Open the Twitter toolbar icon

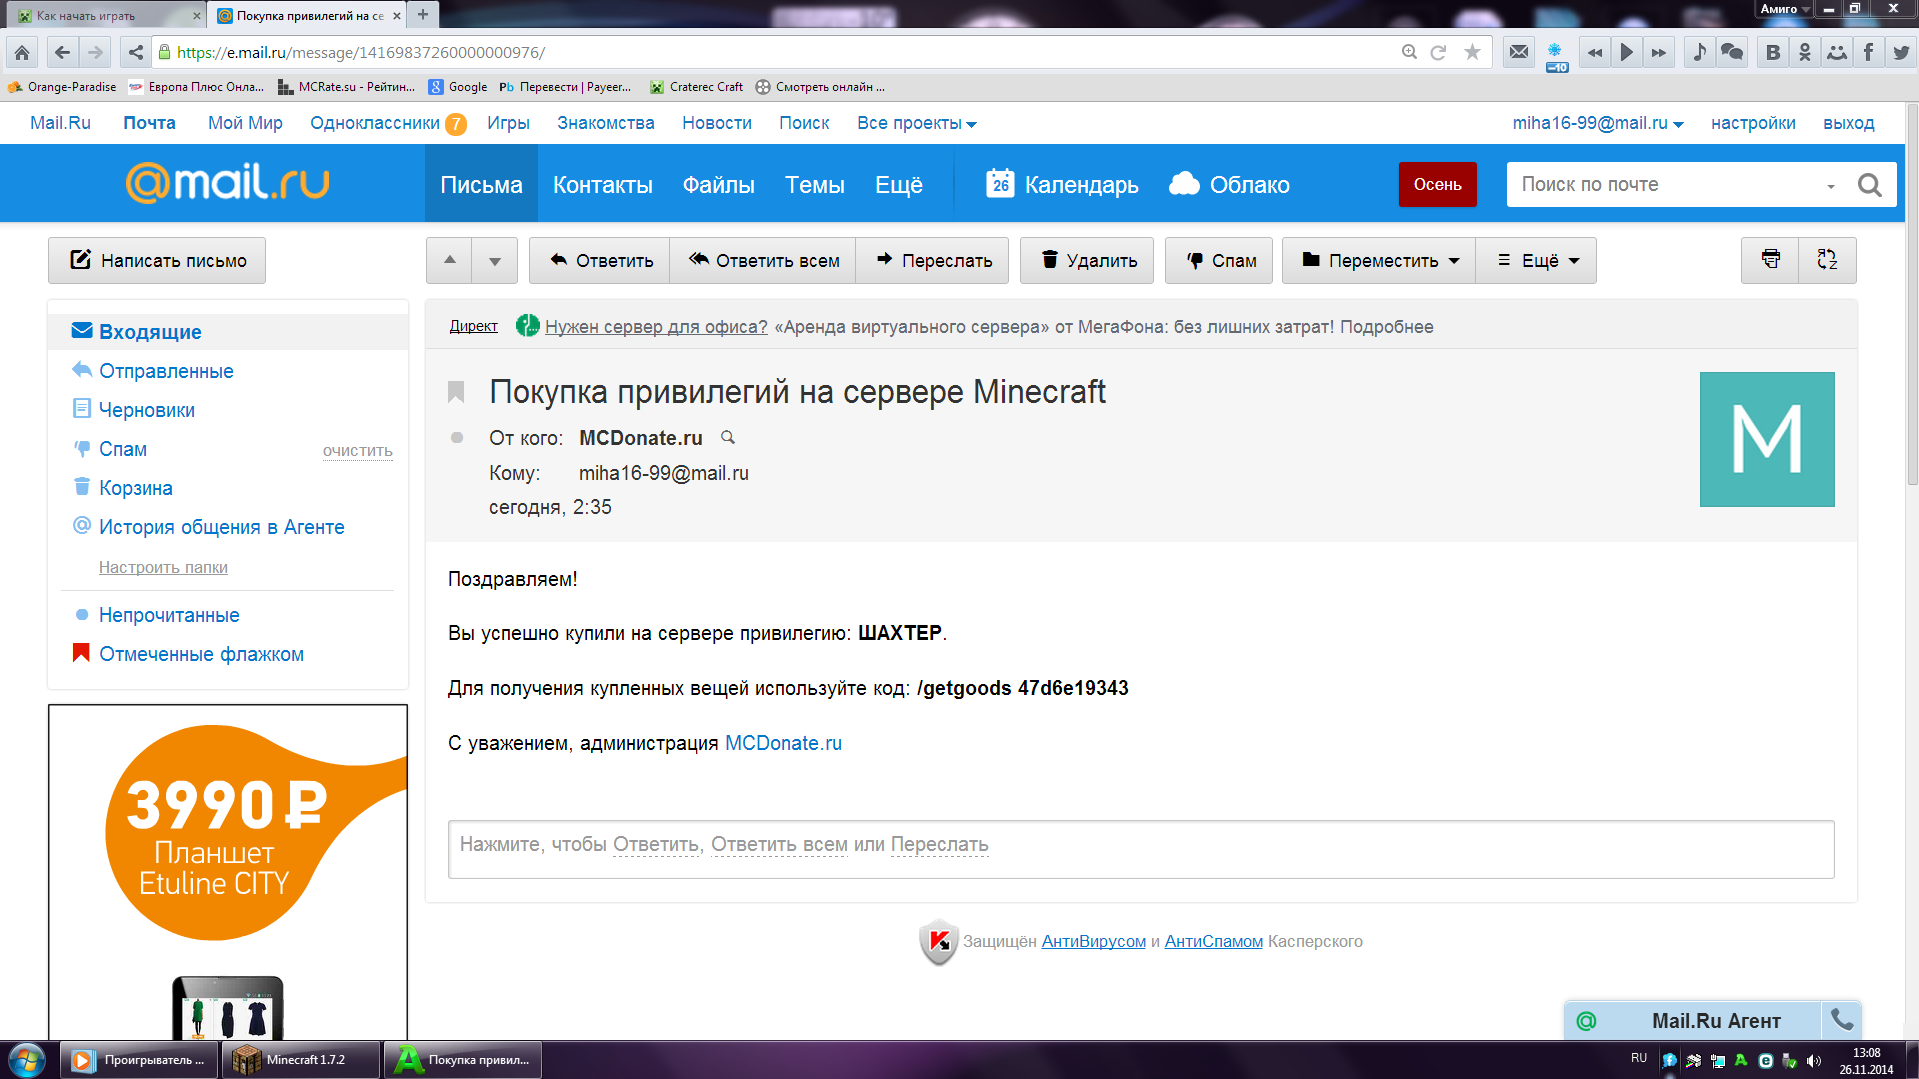click(1901, 52)
